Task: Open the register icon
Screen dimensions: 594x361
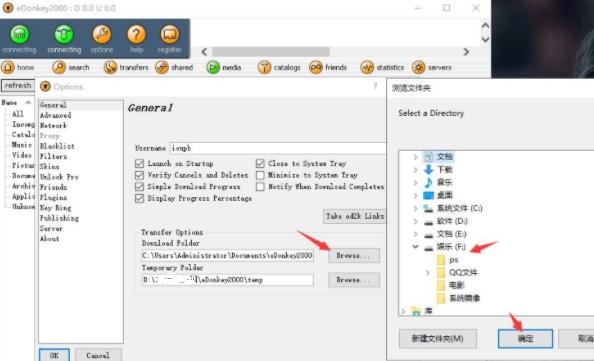Action: [169, 34]
